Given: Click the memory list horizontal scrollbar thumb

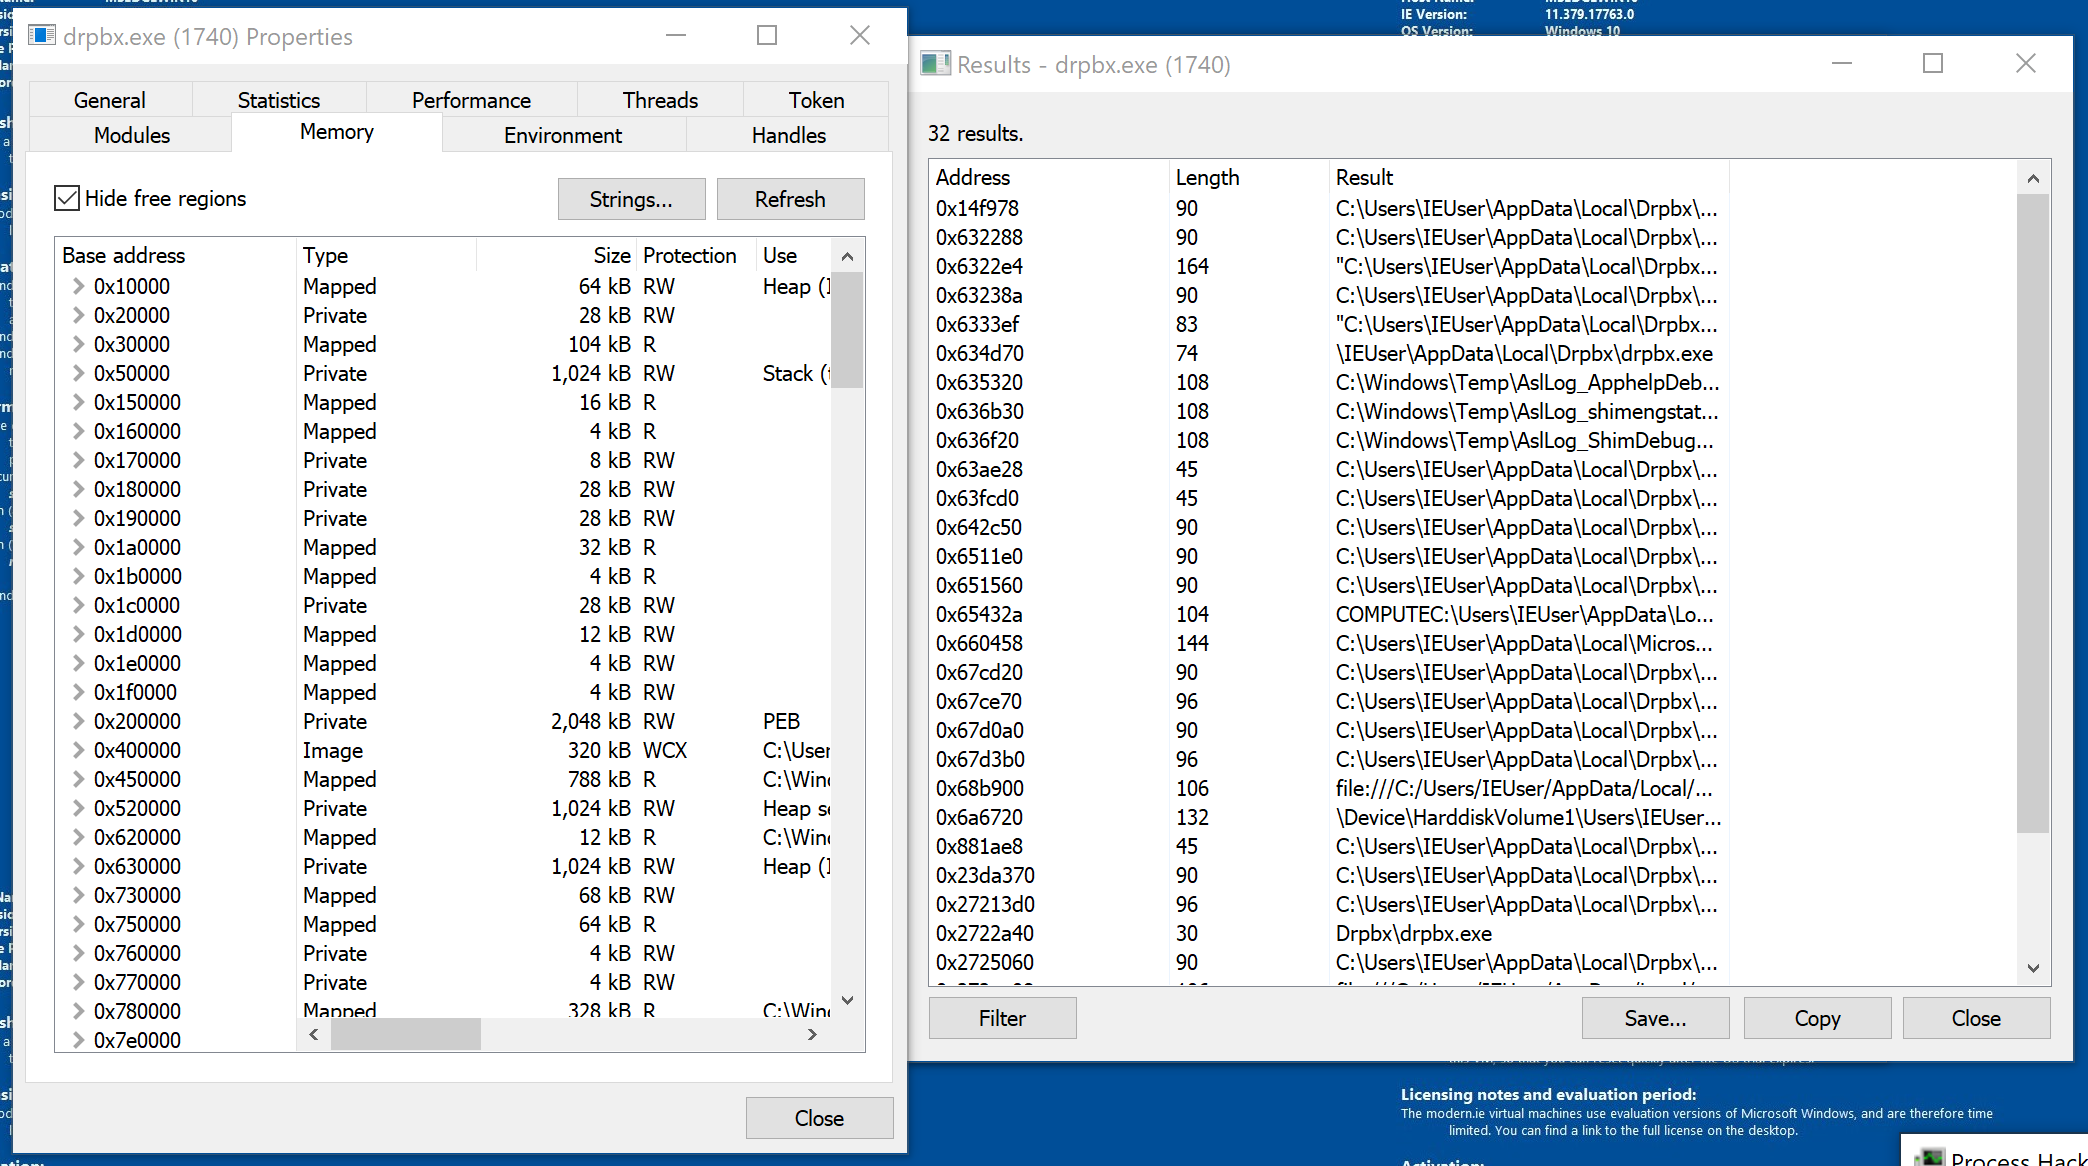Looking at the screenshot, I should click(x=406, y=1034).
